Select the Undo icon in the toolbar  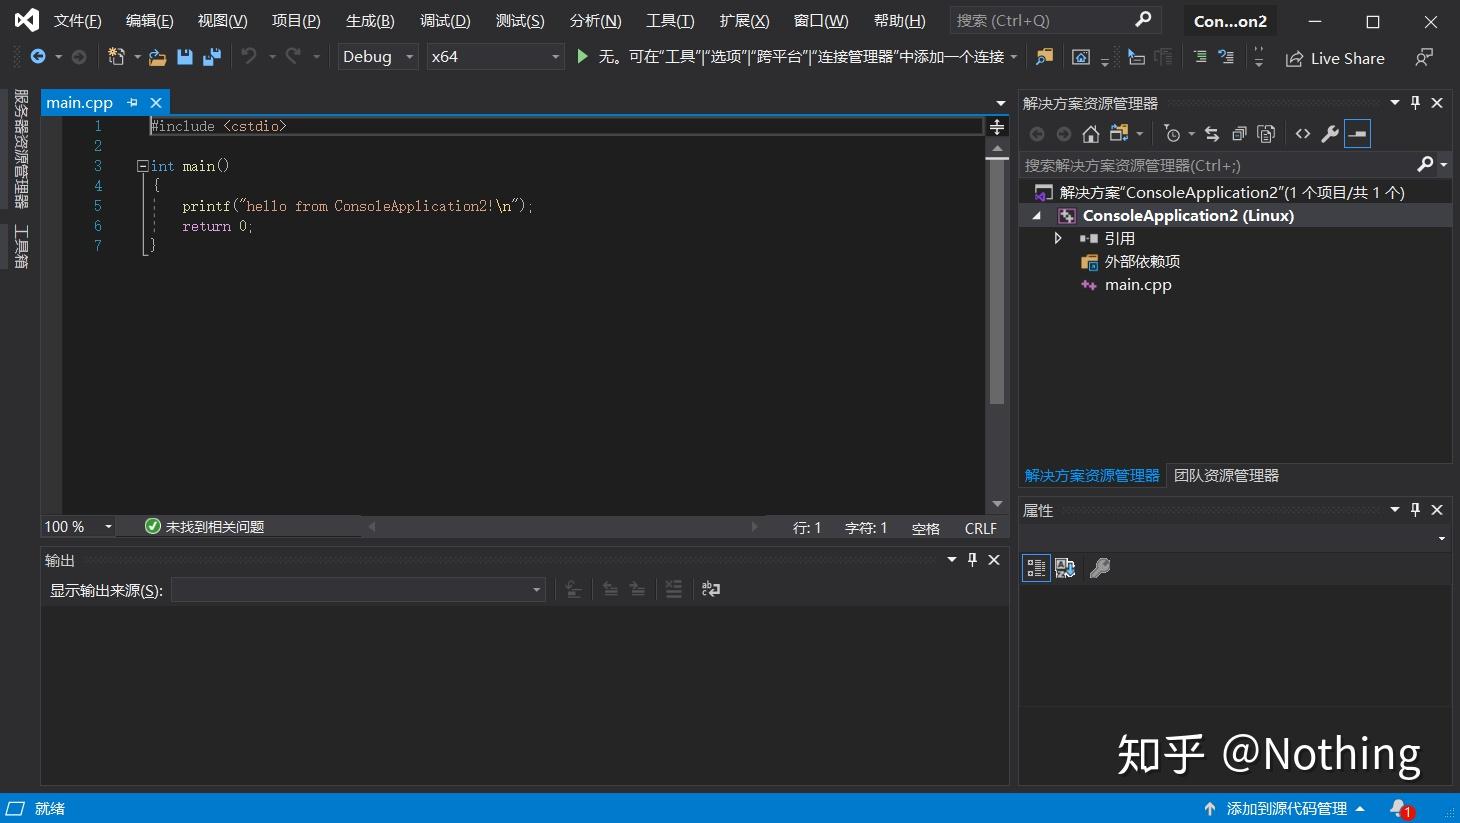tap(247, 57)
